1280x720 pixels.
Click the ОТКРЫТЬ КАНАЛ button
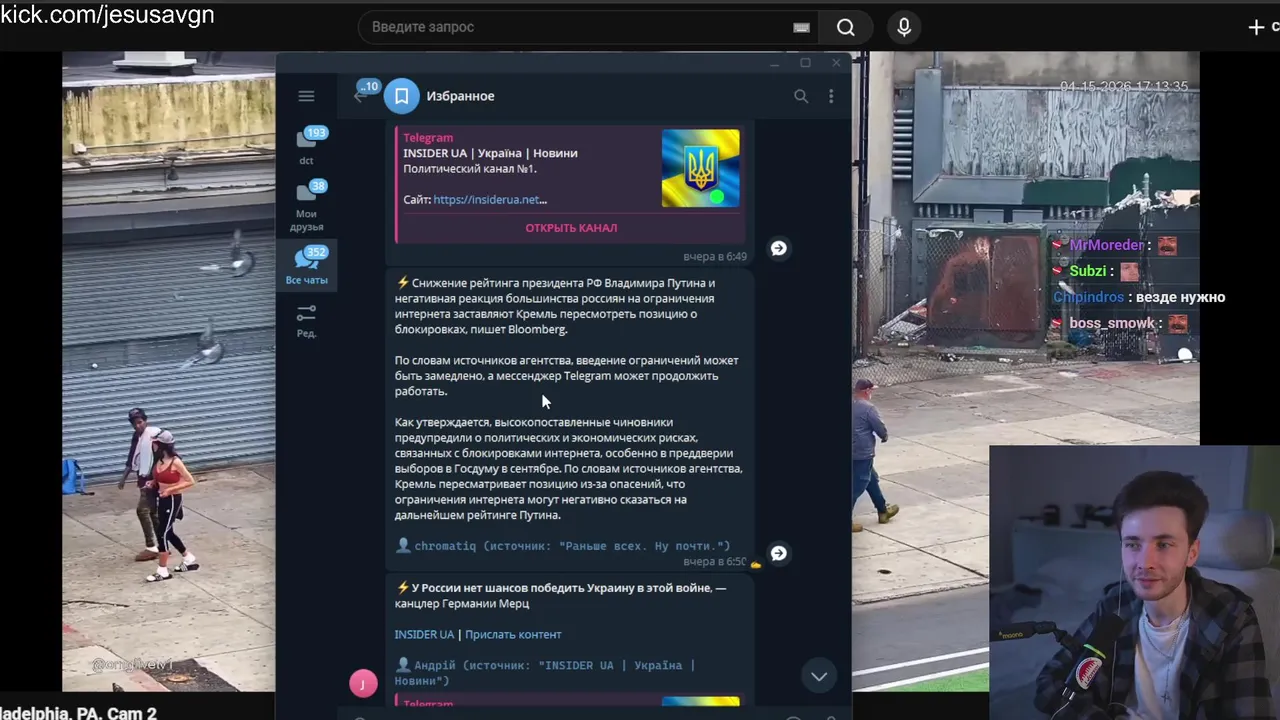click(x=571, y=228)
